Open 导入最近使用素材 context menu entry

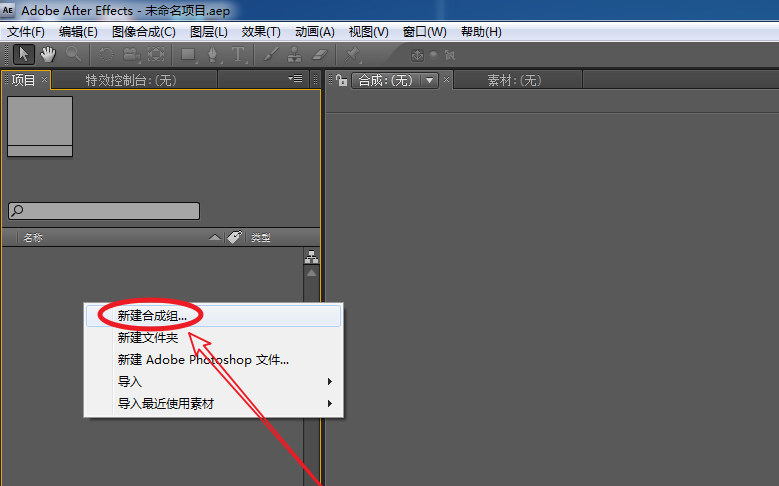pyautogui.click(x=214, y=404)
